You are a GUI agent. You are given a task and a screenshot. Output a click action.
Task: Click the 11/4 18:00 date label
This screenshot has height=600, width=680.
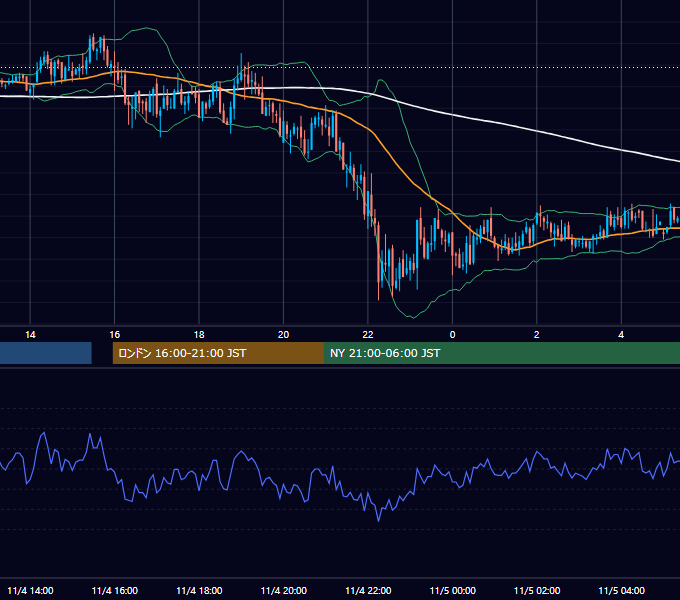(x=199, y=590)
